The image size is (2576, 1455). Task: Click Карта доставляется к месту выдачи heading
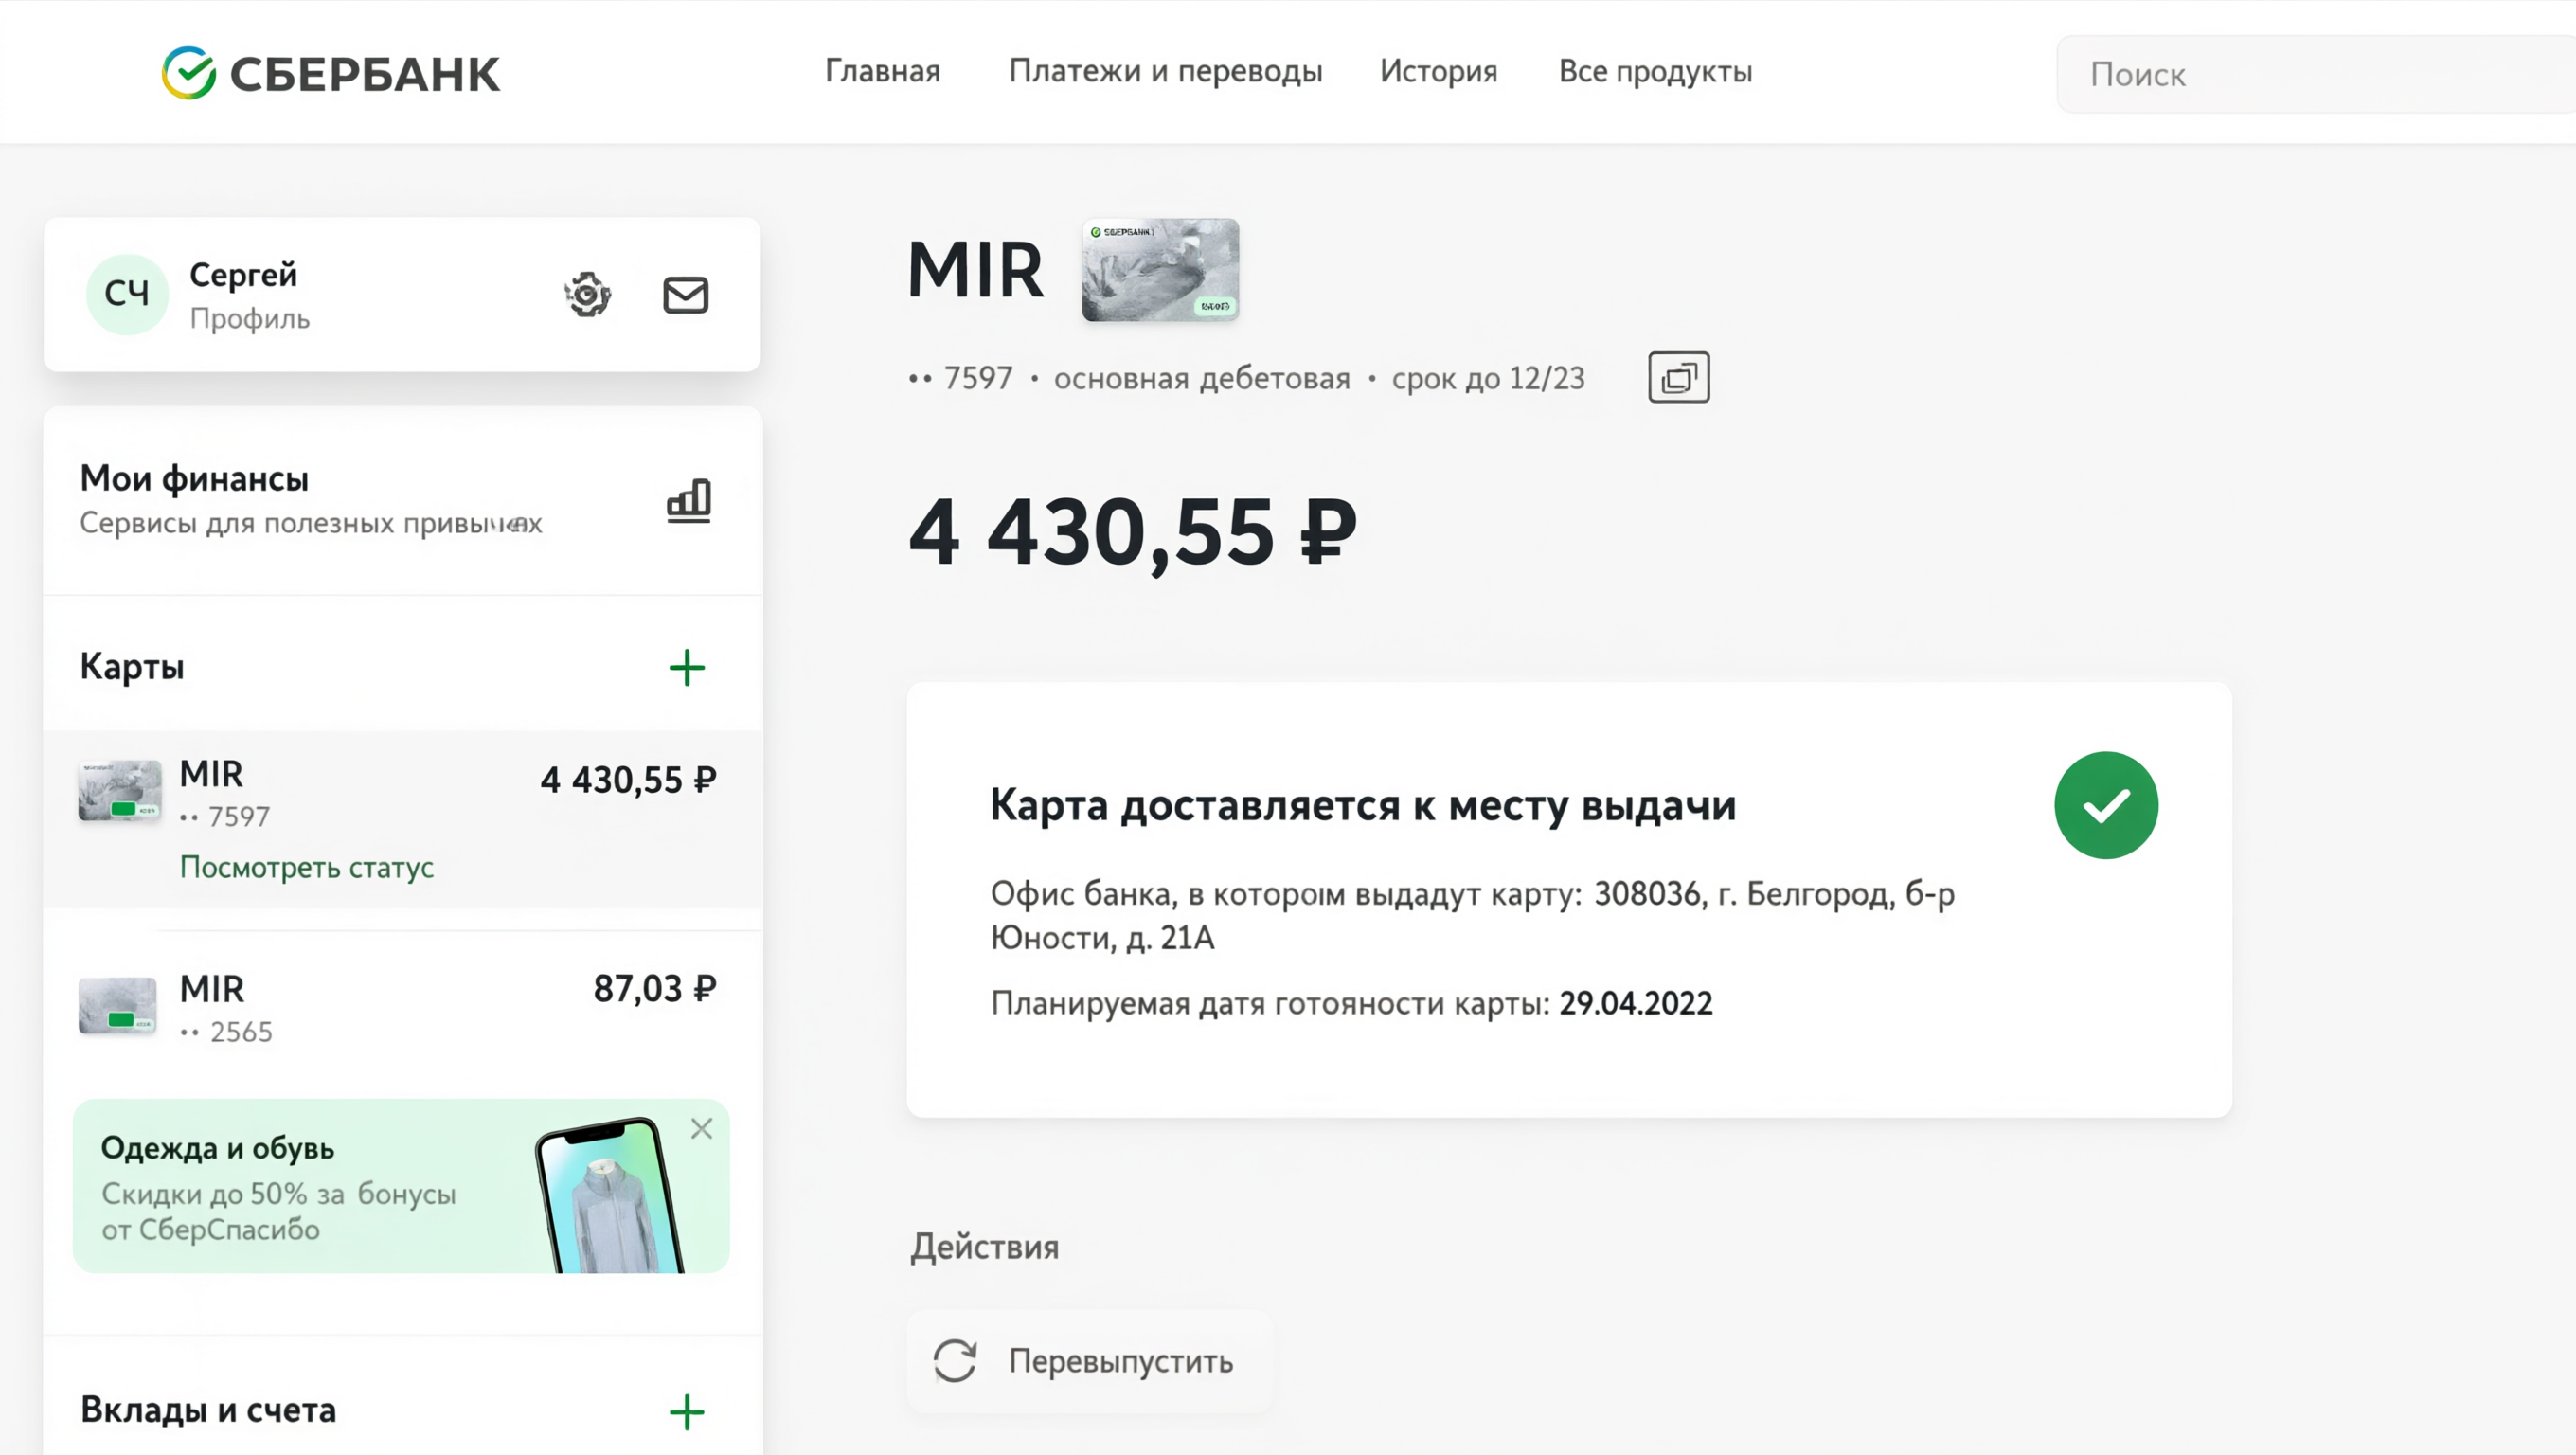tap(1363, 805)
